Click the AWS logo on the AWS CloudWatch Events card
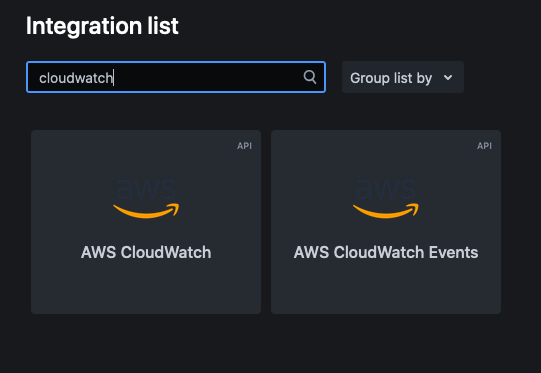 click(386, 199)
